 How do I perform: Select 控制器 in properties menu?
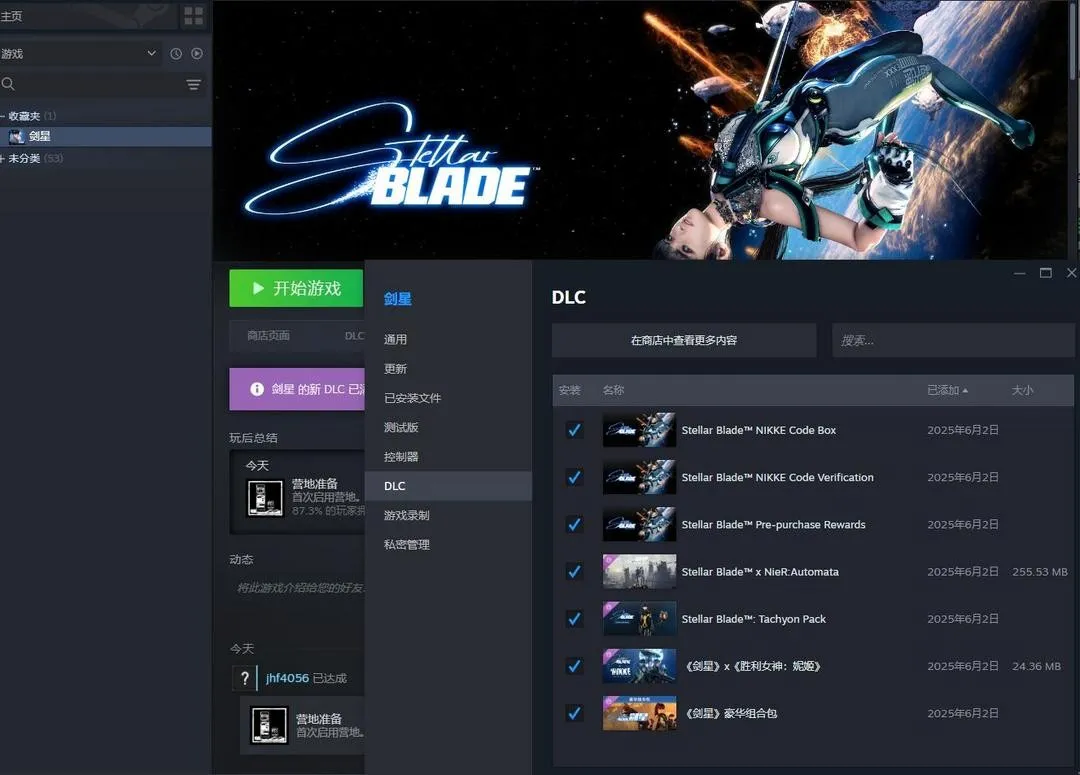click(x=401, y=456)
